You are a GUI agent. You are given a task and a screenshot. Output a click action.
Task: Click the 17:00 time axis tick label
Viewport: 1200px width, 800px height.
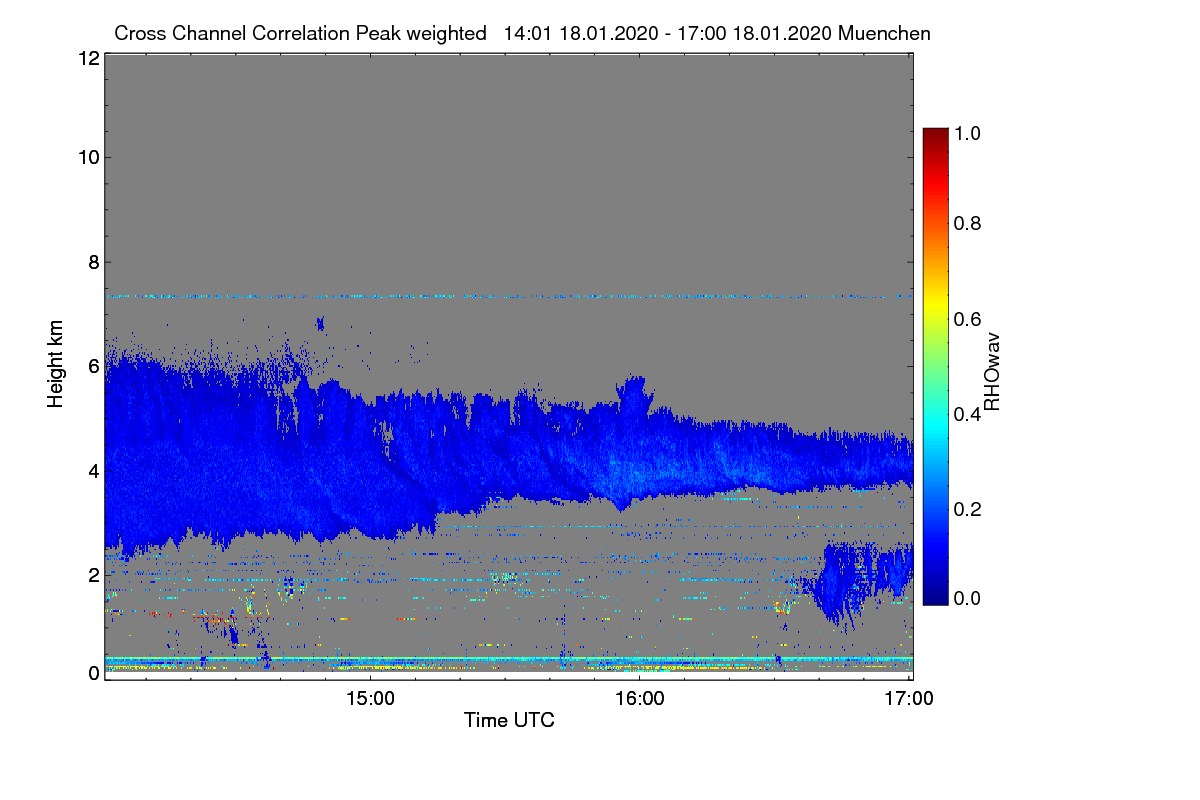click(x=909, y=699)
